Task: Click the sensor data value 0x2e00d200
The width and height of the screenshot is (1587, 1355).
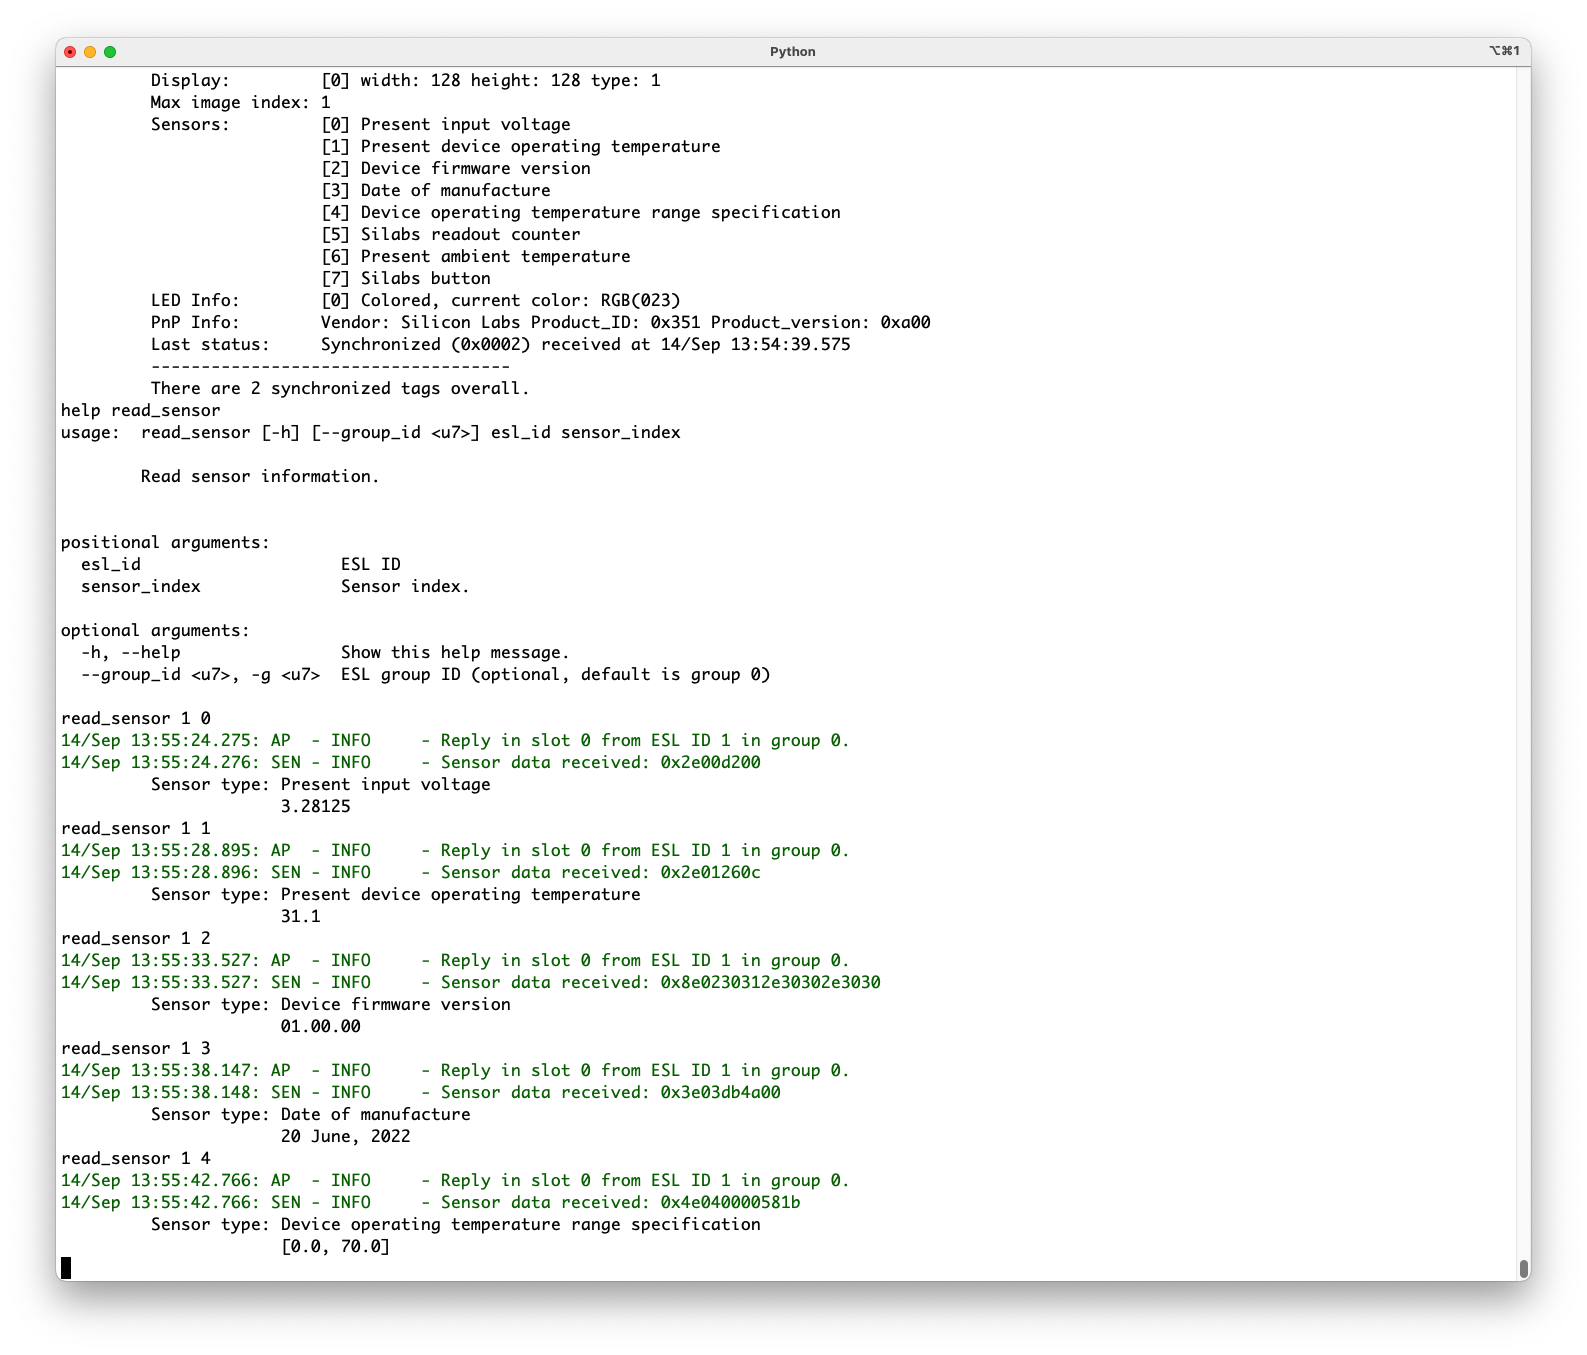Action: [x=710, y=762]
